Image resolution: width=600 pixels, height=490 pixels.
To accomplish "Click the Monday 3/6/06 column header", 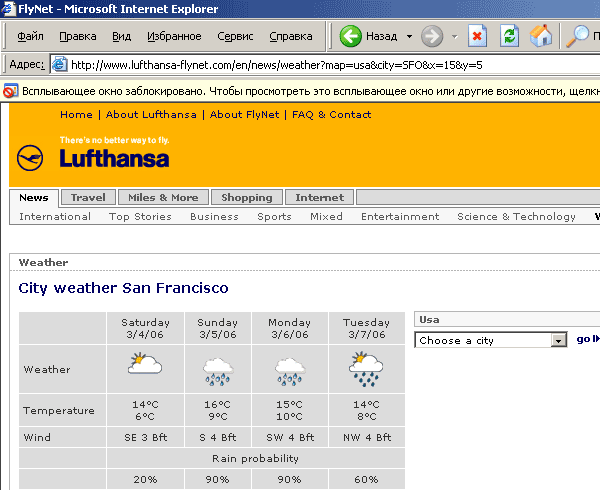I will pyautogui.click(x=290, y=328).
